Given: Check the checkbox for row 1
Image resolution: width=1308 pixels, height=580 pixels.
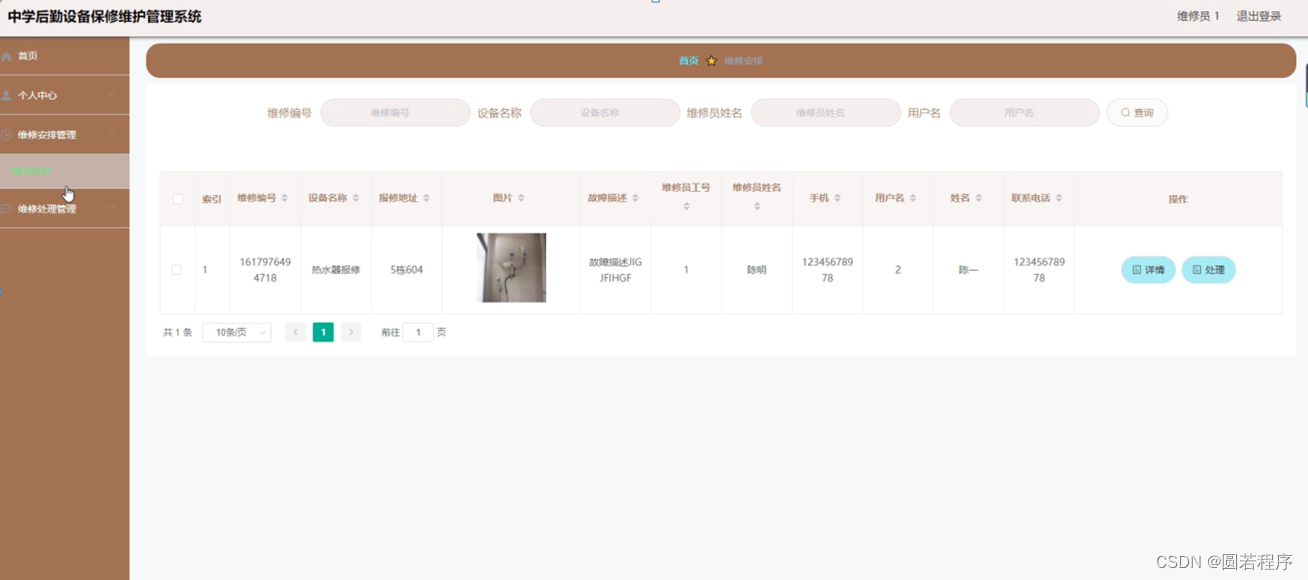Looking at the screenshot, I should click(x=177, y=269).
